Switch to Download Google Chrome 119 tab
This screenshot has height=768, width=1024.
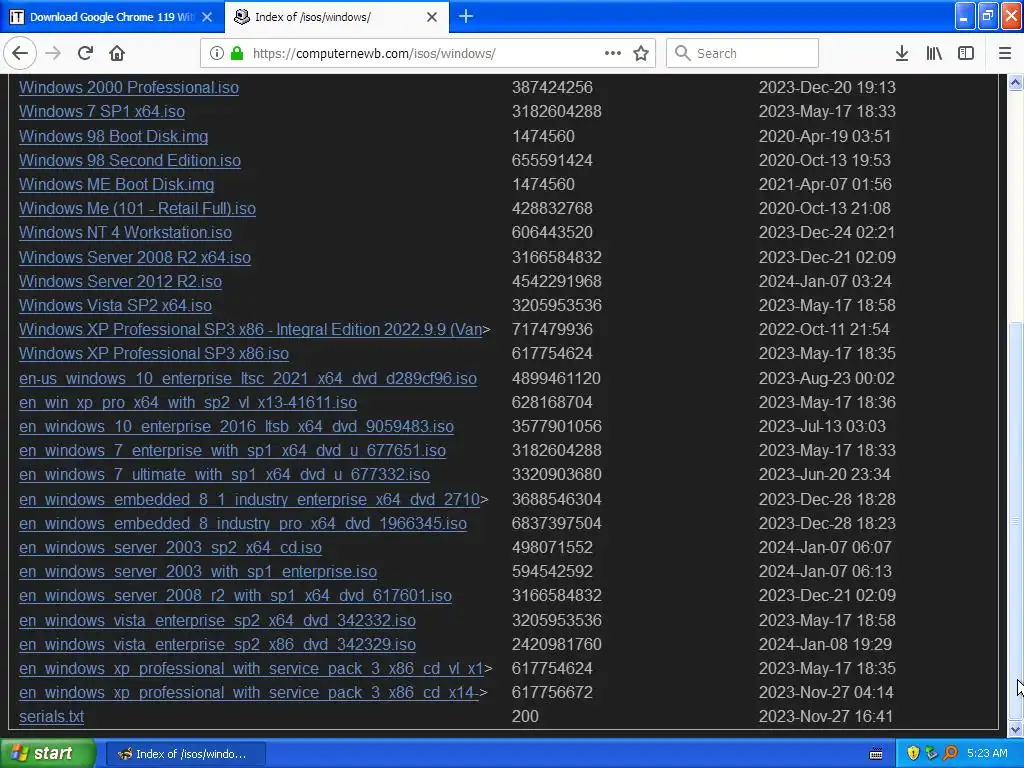(112, 17)
